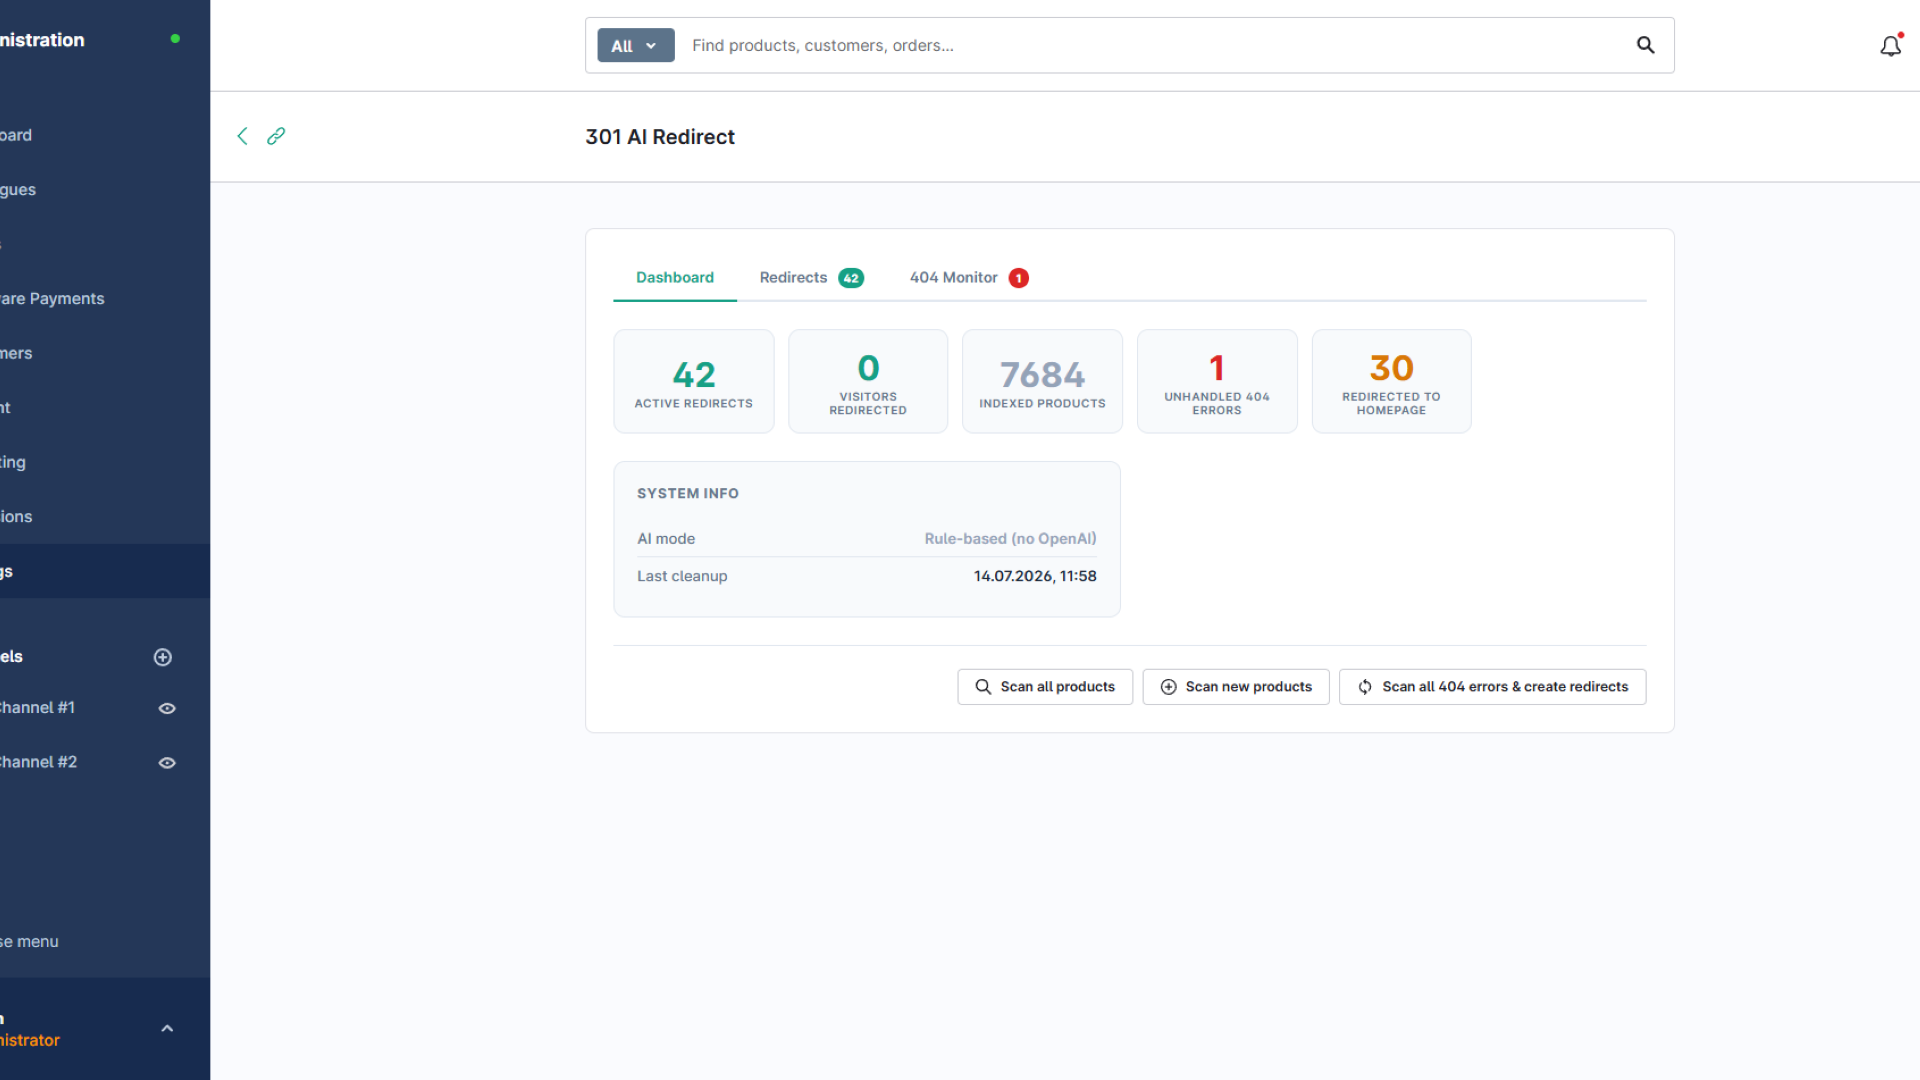
Task: Open the notifications bell
Action: 1890,46
